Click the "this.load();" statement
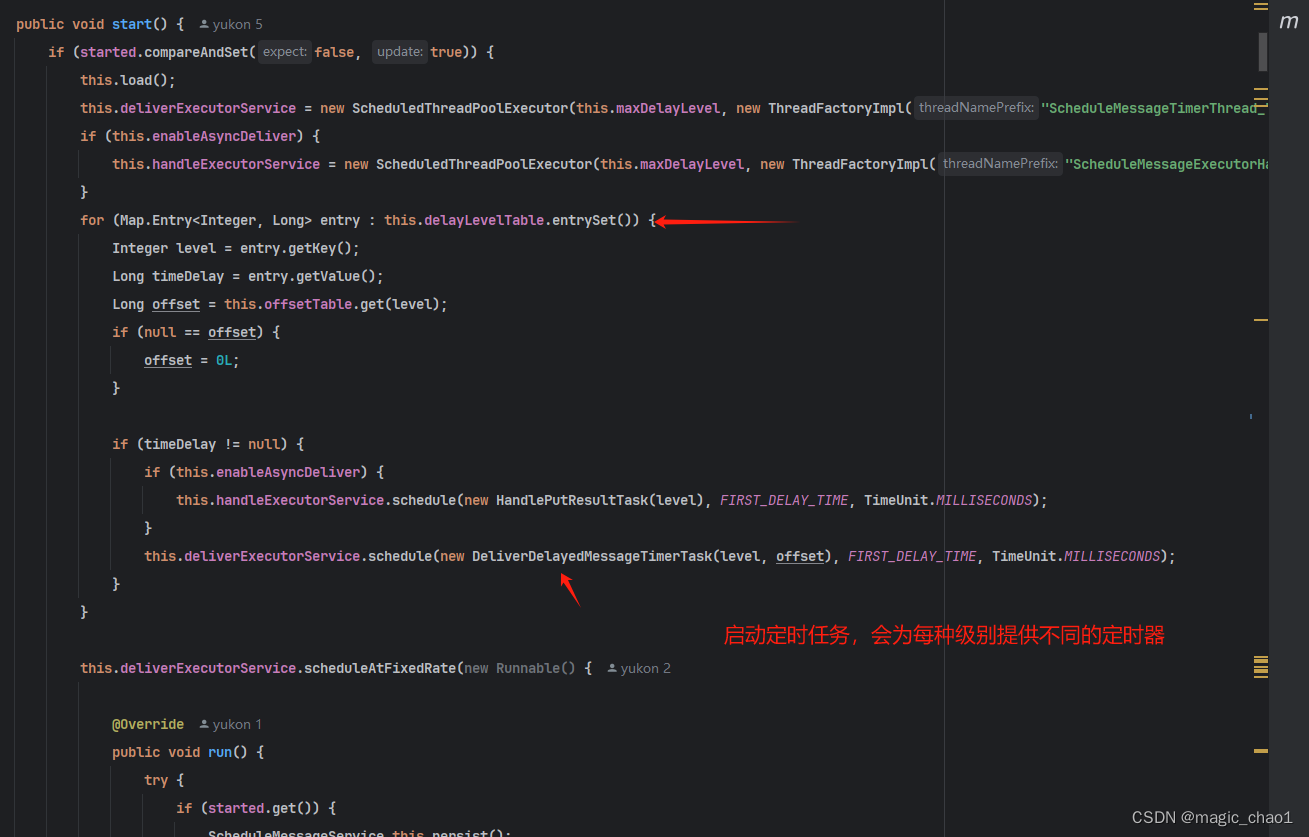Image resolution: width=1309 pixels, height=837 pixels. (x=128, y=80)
